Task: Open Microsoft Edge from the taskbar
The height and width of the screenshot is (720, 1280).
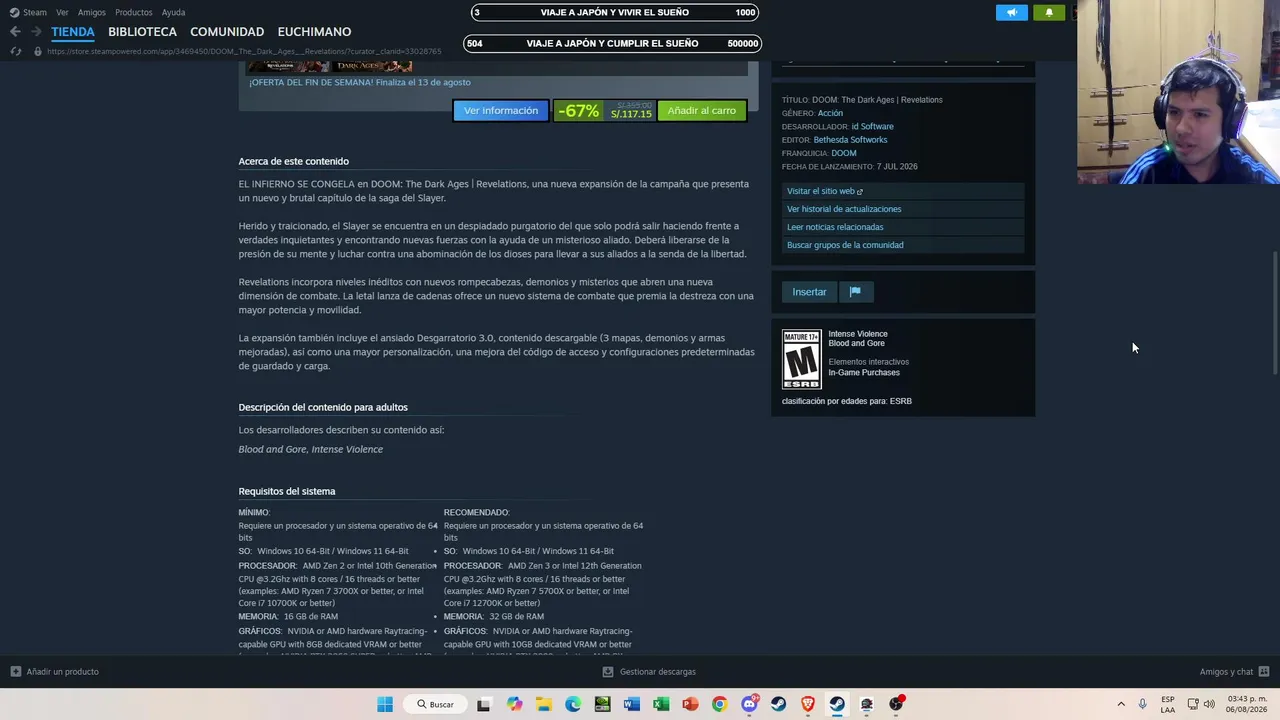Action: coord(573,704)
